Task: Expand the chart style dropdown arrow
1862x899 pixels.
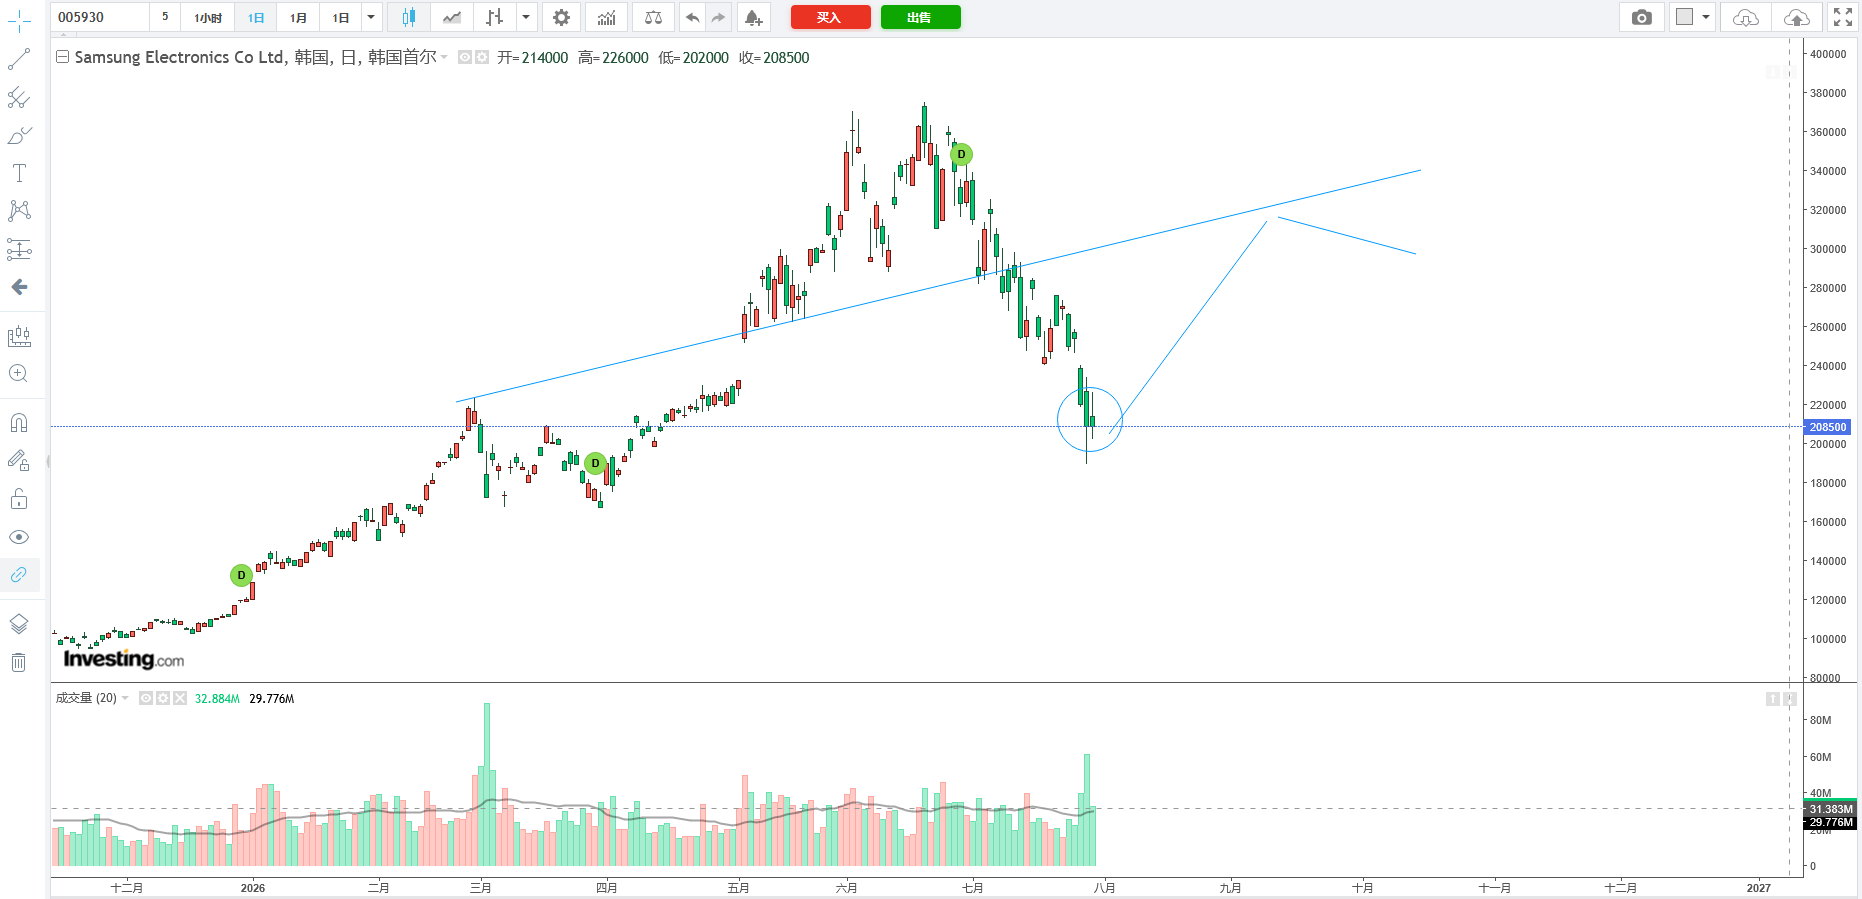Action: click(x=525, y=17)
